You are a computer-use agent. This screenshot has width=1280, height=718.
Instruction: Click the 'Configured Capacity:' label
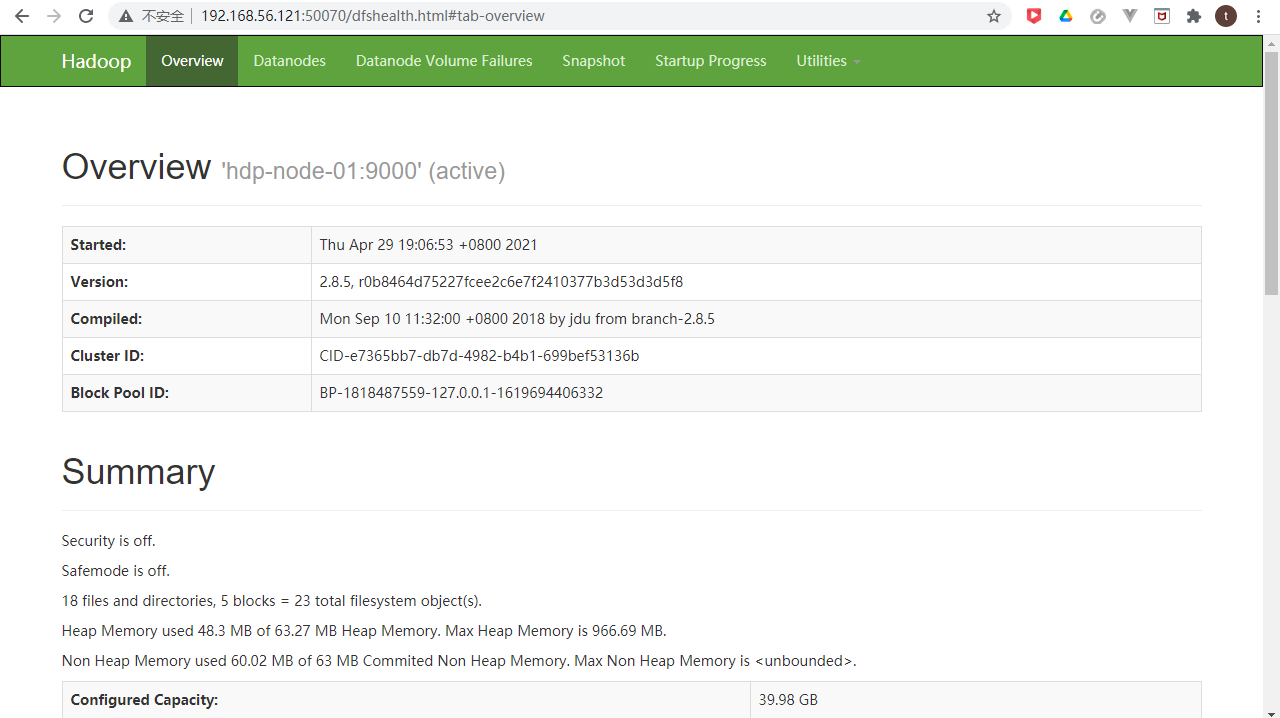[x=144, y=700]
